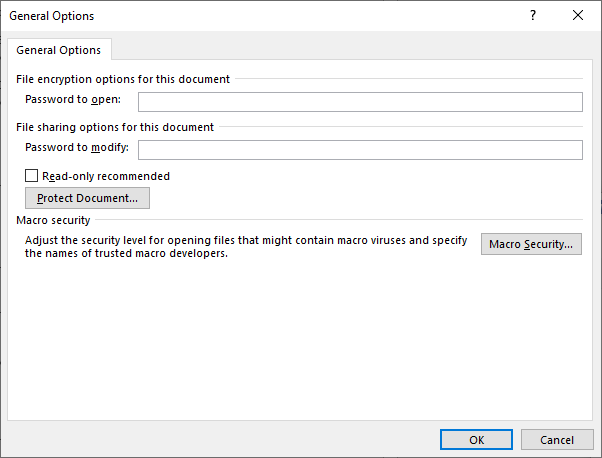Open the Macro Security settings
602x458 pixels.
click(x=531, y=244)
